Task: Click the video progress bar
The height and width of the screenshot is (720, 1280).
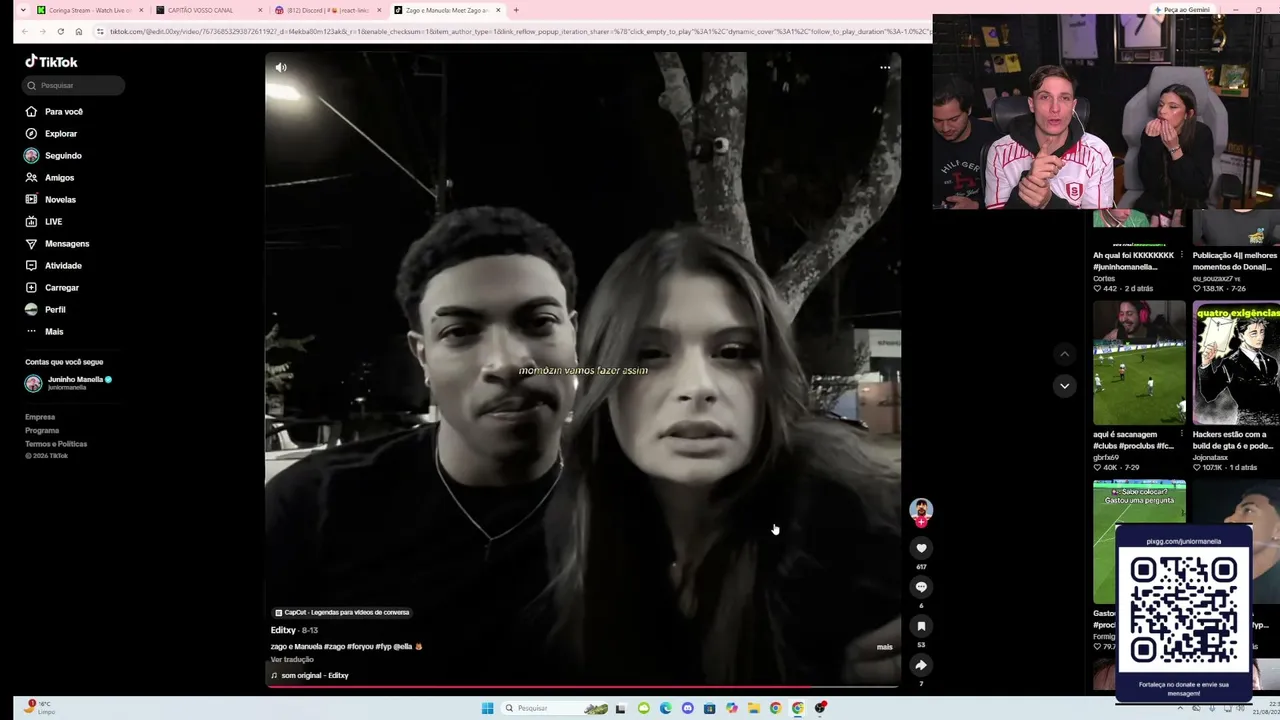Action: (583, 687)
